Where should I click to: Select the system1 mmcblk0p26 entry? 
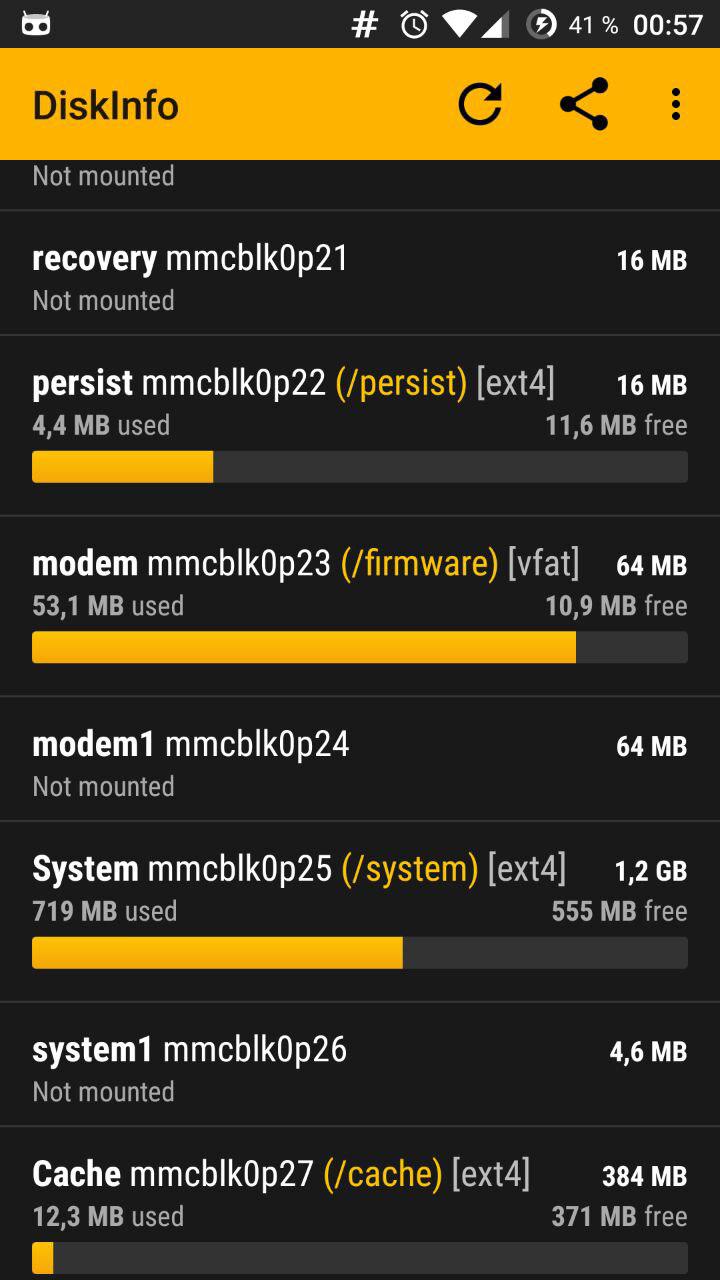[360, 1064]
